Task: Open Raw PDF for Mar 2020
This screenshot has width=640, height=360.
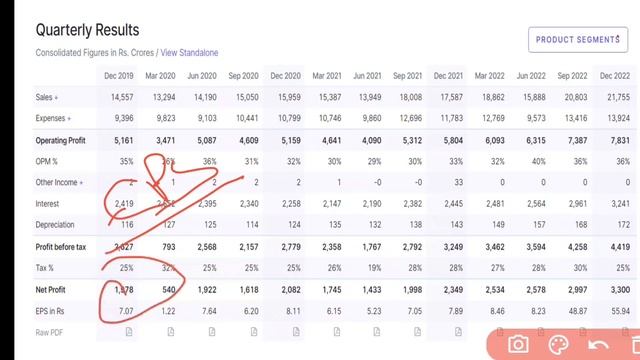Action: (171, 332)
